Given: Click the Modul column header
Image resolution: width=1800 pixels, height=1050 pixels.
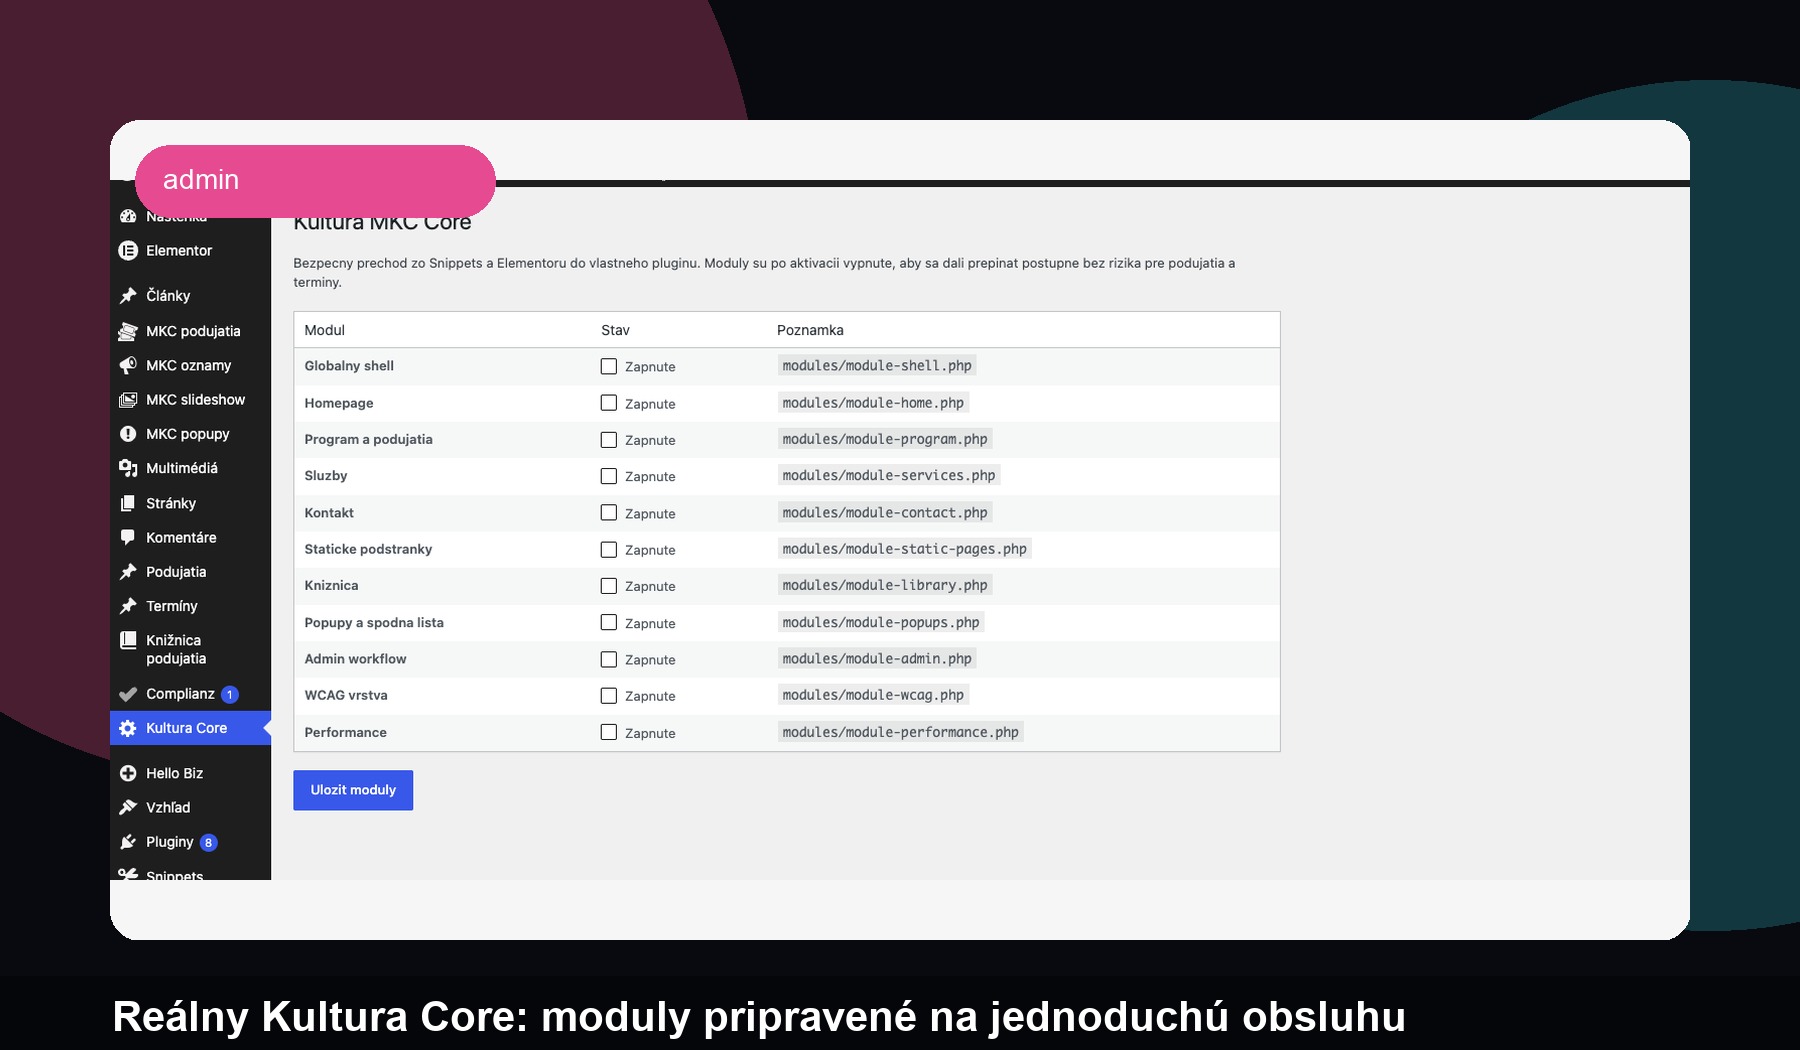Looking at the screenshot, I should pos(325,330).
